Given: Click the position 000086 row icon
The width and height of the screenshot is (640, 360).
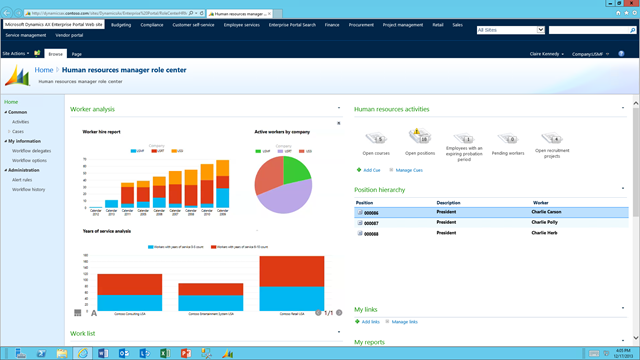Looking at the screenshot, I should click(x=360, y=212).
